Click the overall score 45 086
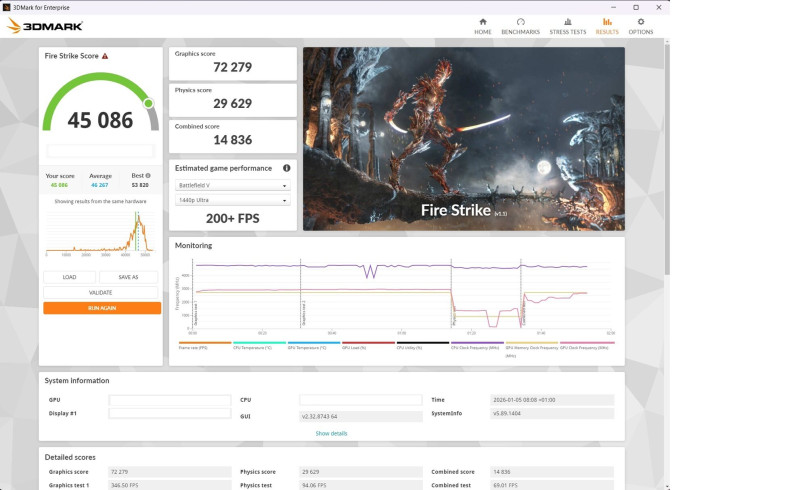 [100, 120]
